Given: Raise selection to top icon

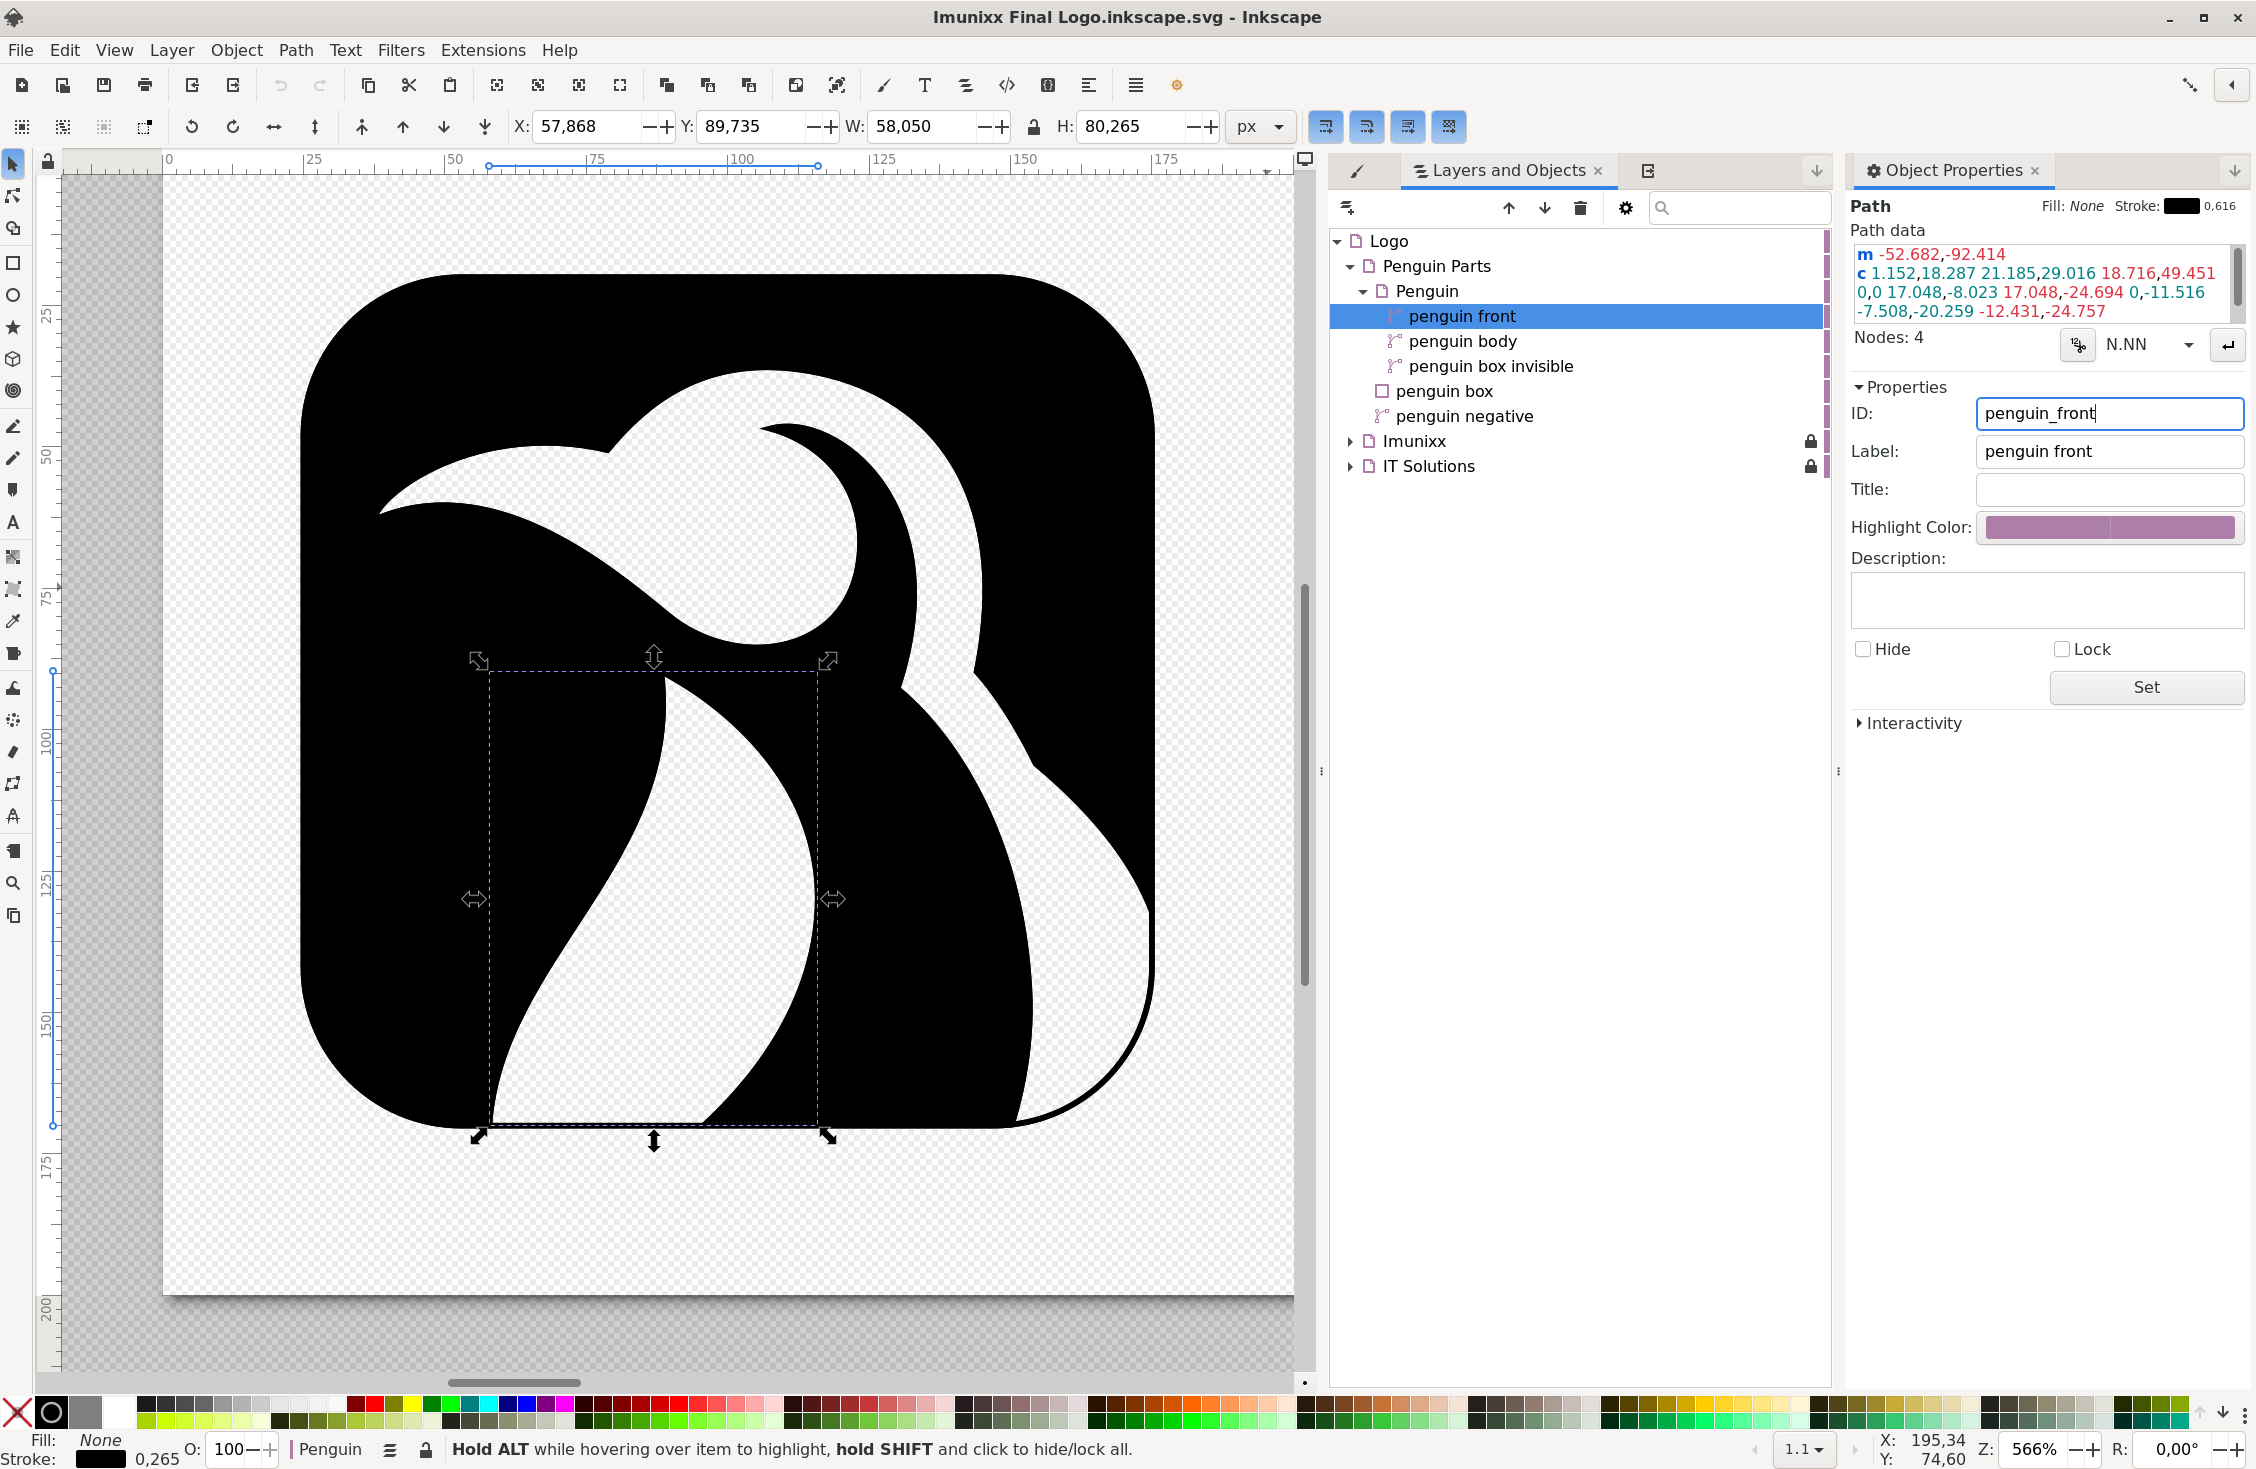Looking at the screenshot, I should pyautogui.click(x=362, y=127).
